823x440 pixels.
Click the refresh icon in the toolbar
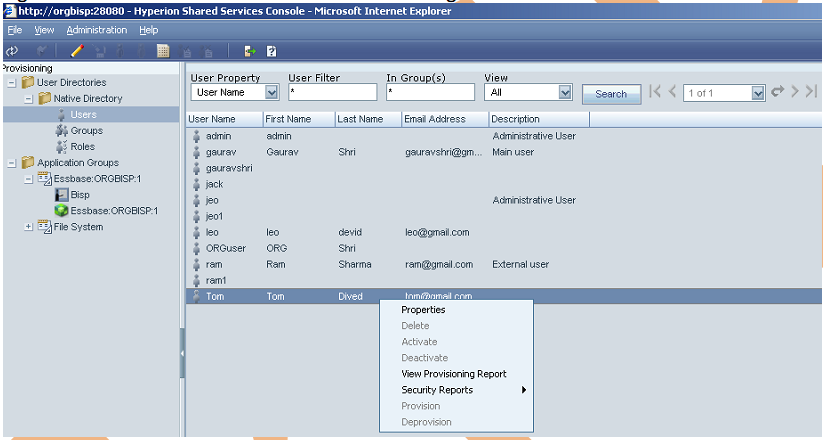pos(12,51)
